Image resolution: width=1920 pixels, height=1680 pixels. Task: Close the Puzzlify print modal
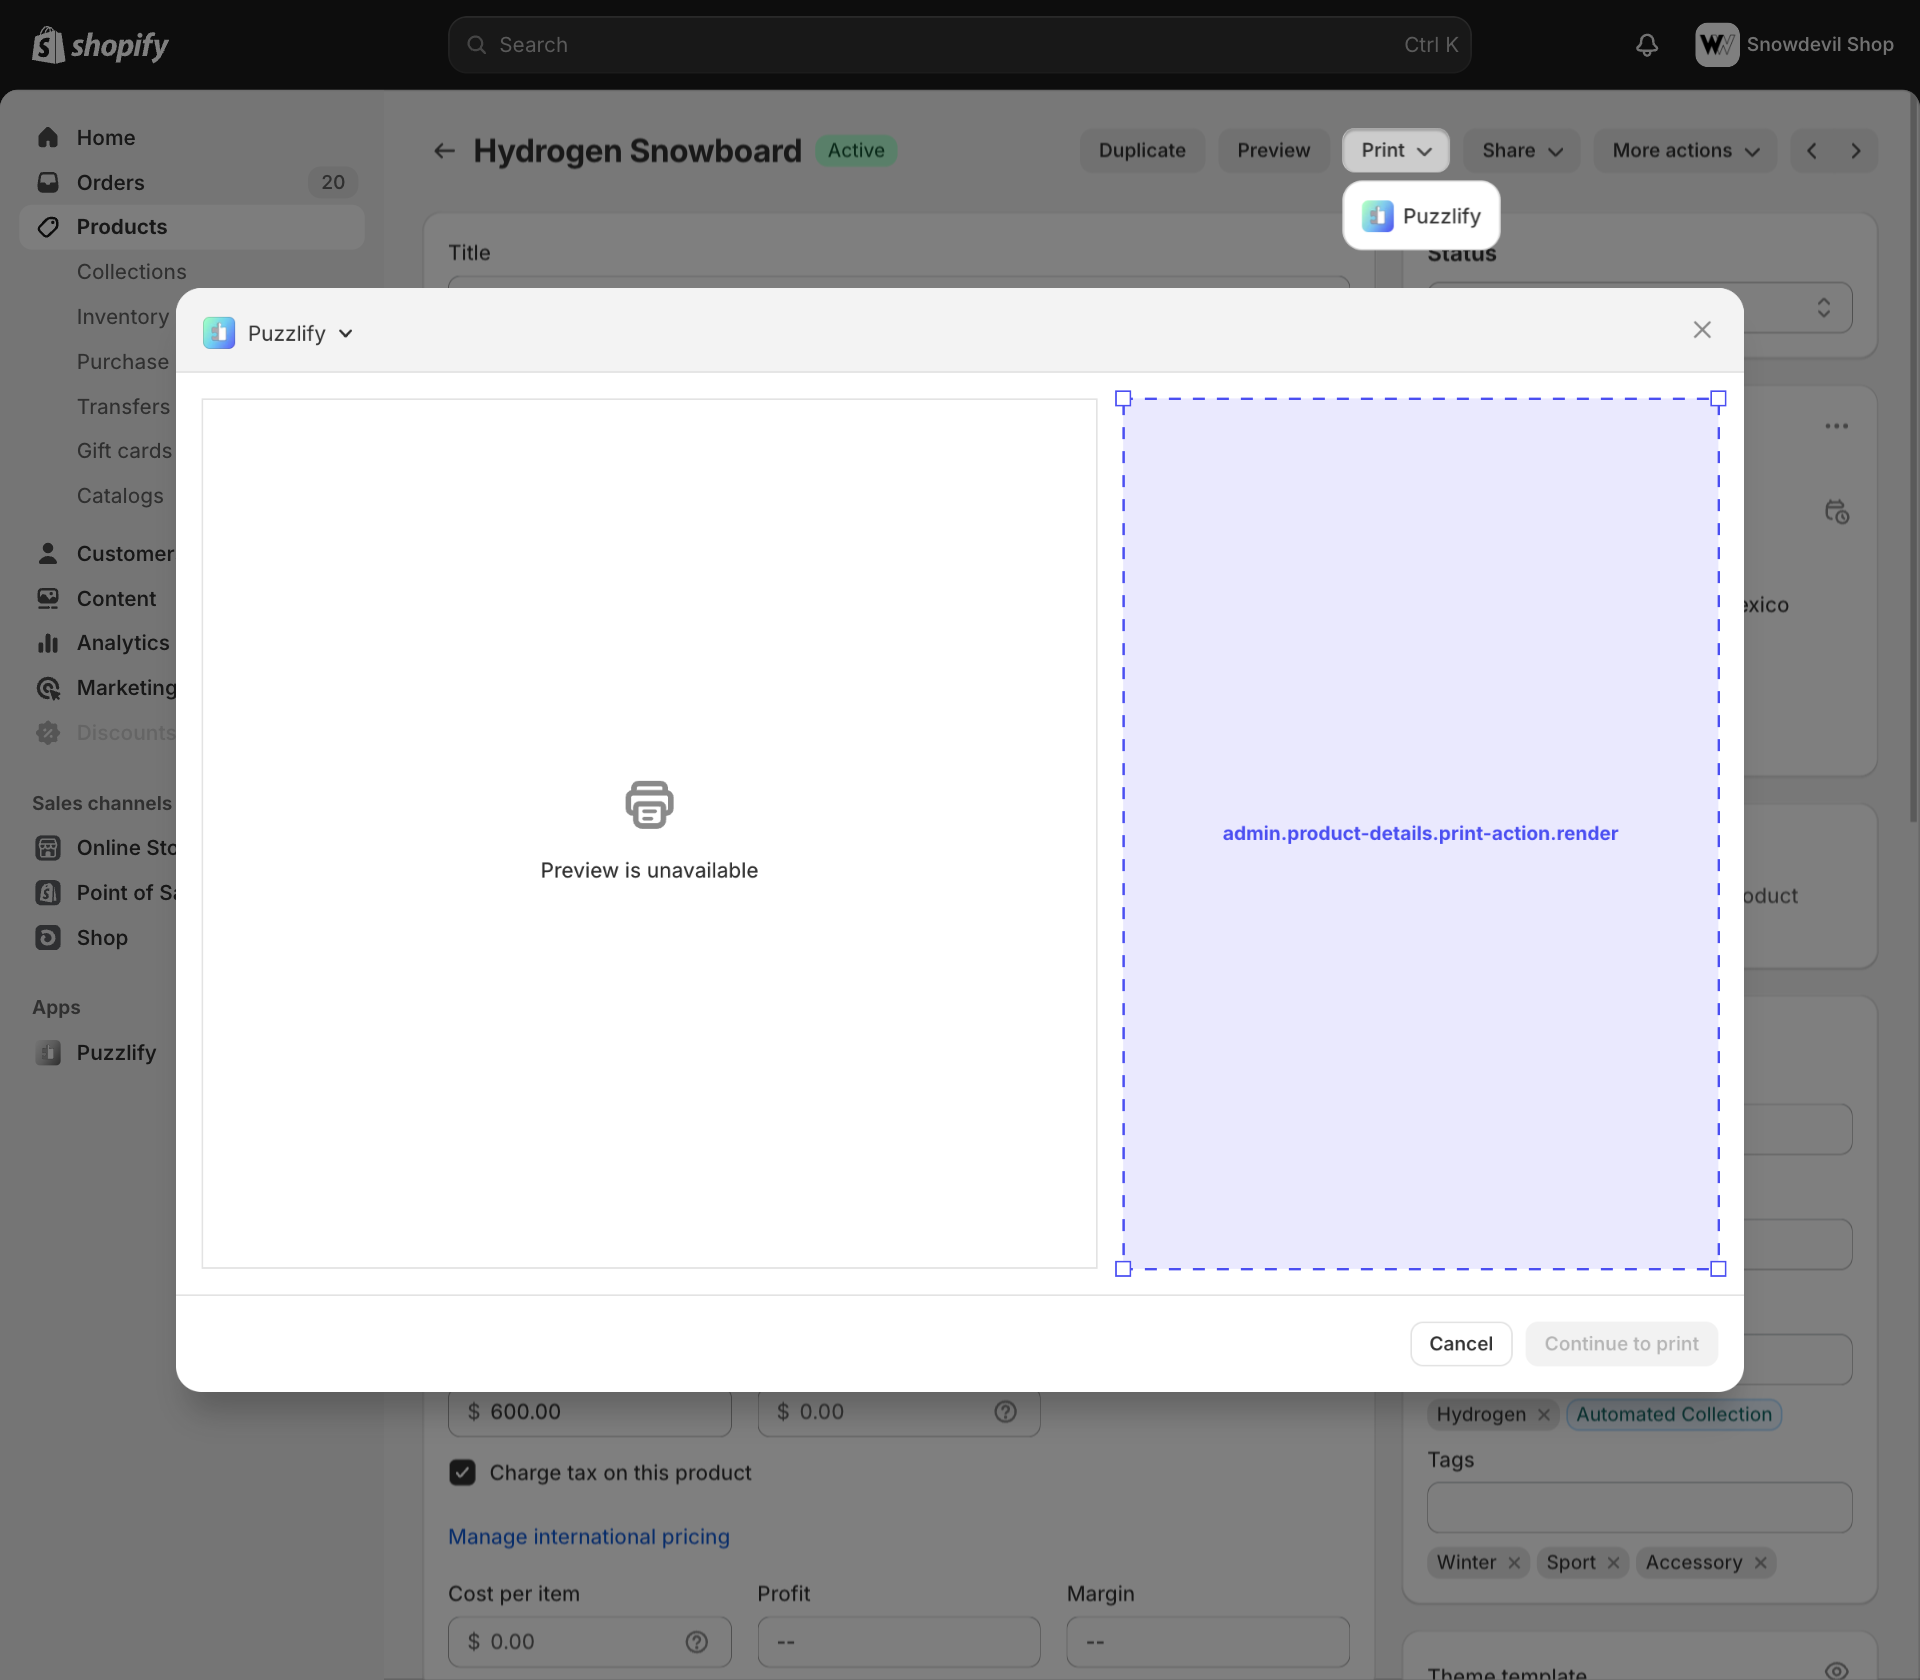(x=1702, y=330)
